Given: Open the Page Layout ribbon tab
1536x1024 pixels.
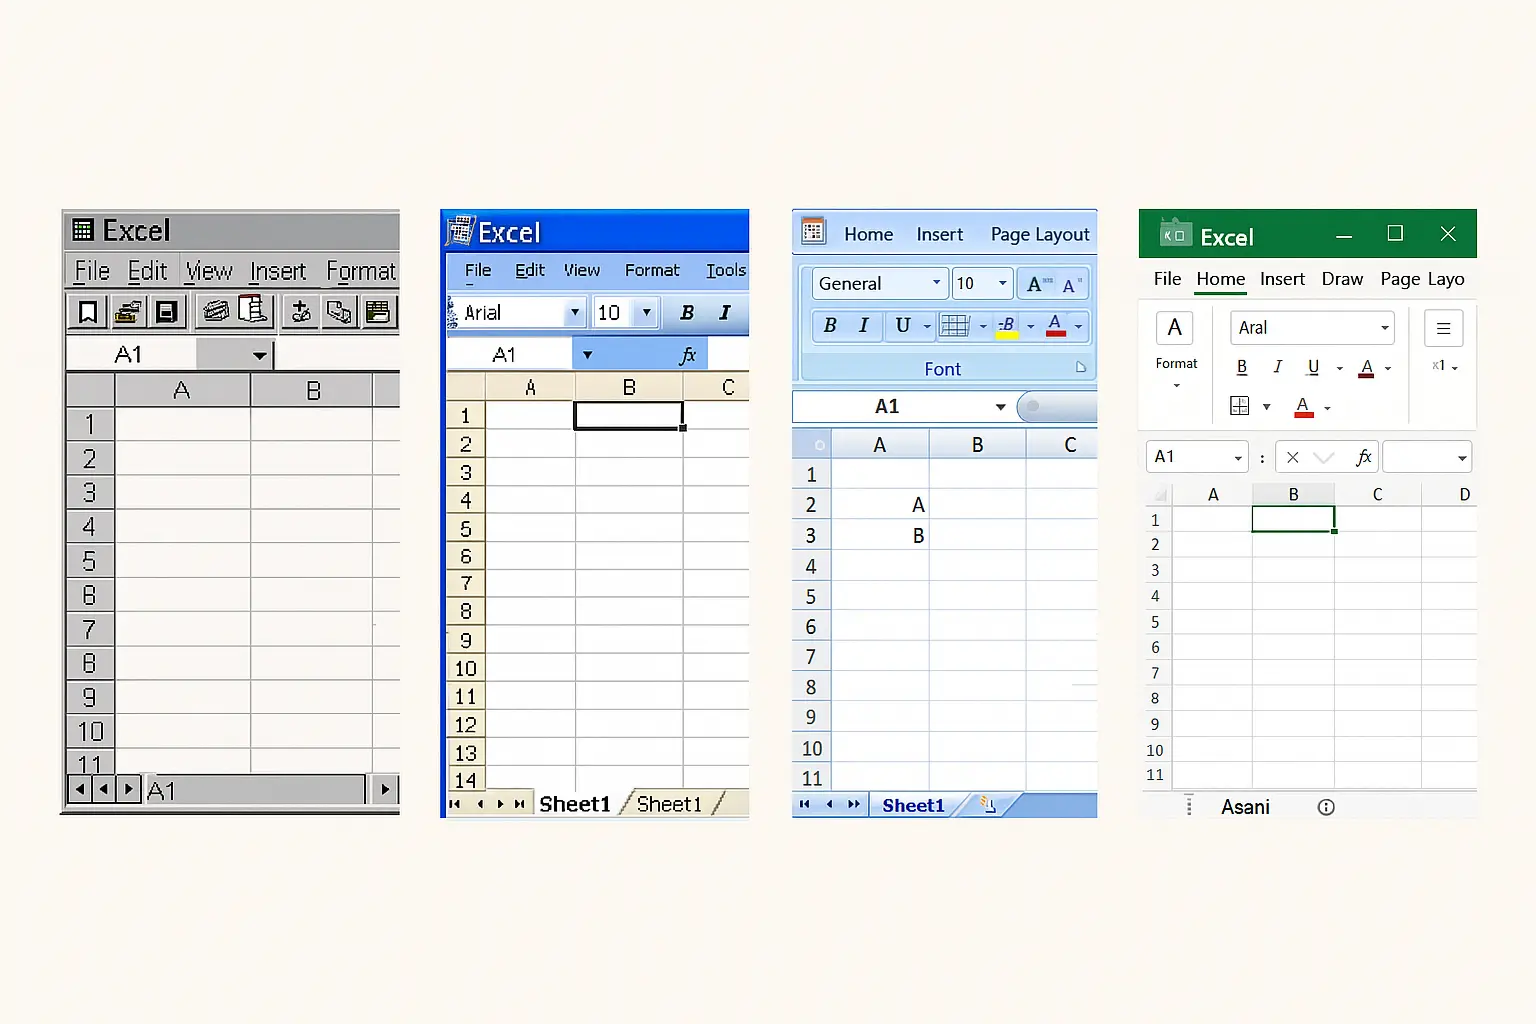Looking at the screenshot, I should pos(1040,234).
